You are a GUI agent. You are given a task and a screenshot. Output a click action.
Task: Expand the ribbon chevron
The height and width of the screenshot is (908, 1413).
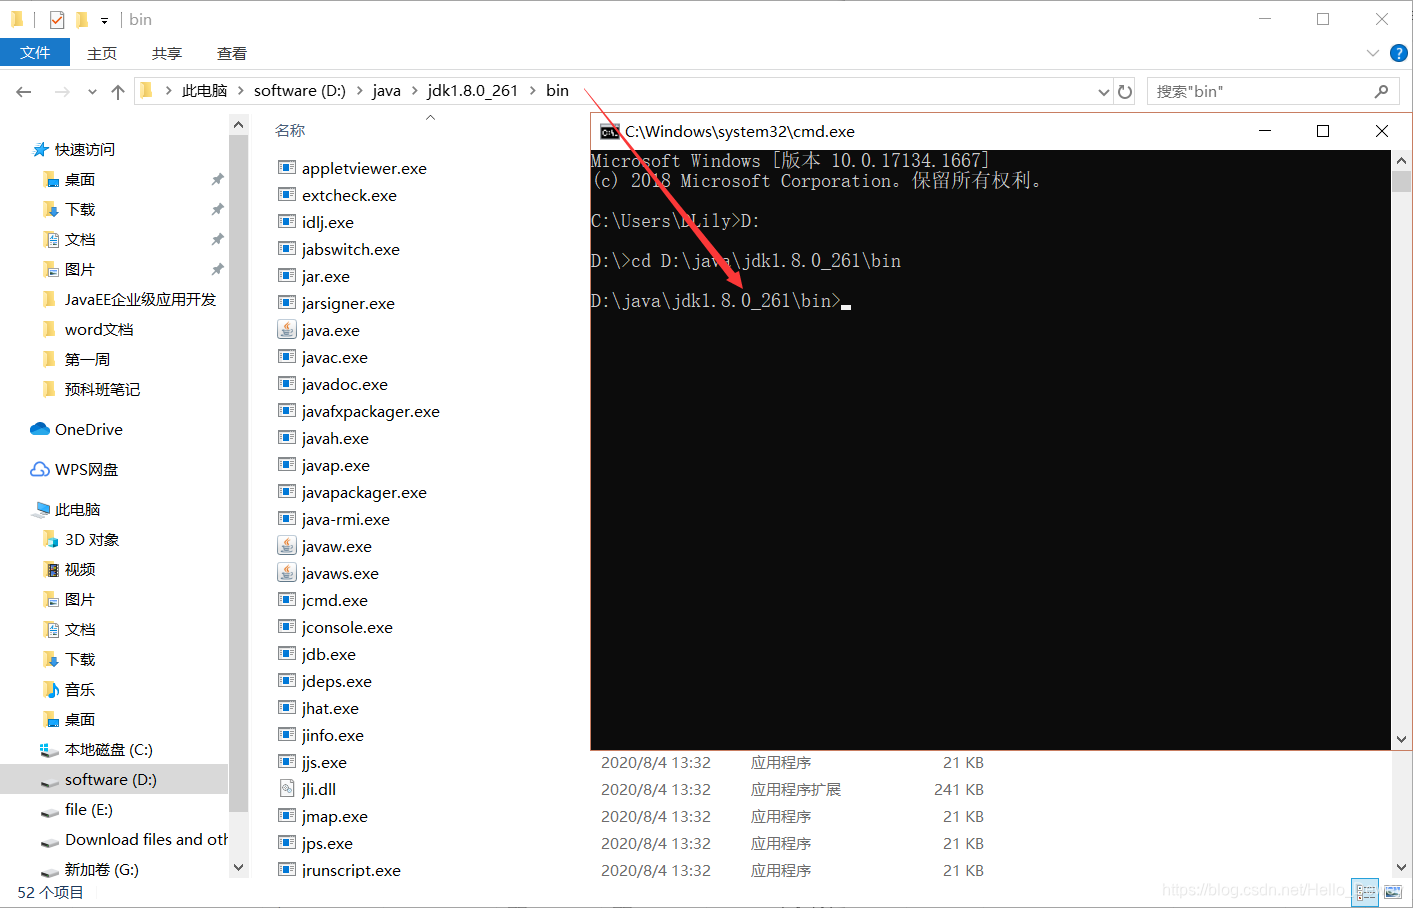[1372, 53]
